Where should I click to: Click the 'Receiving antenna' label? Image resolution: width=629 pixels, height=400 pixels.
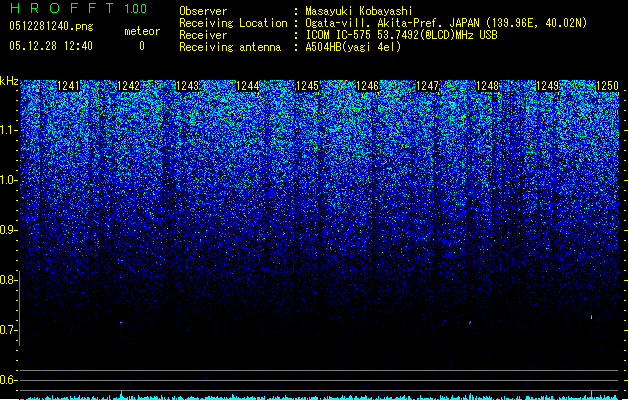click(x=230, y=47)
